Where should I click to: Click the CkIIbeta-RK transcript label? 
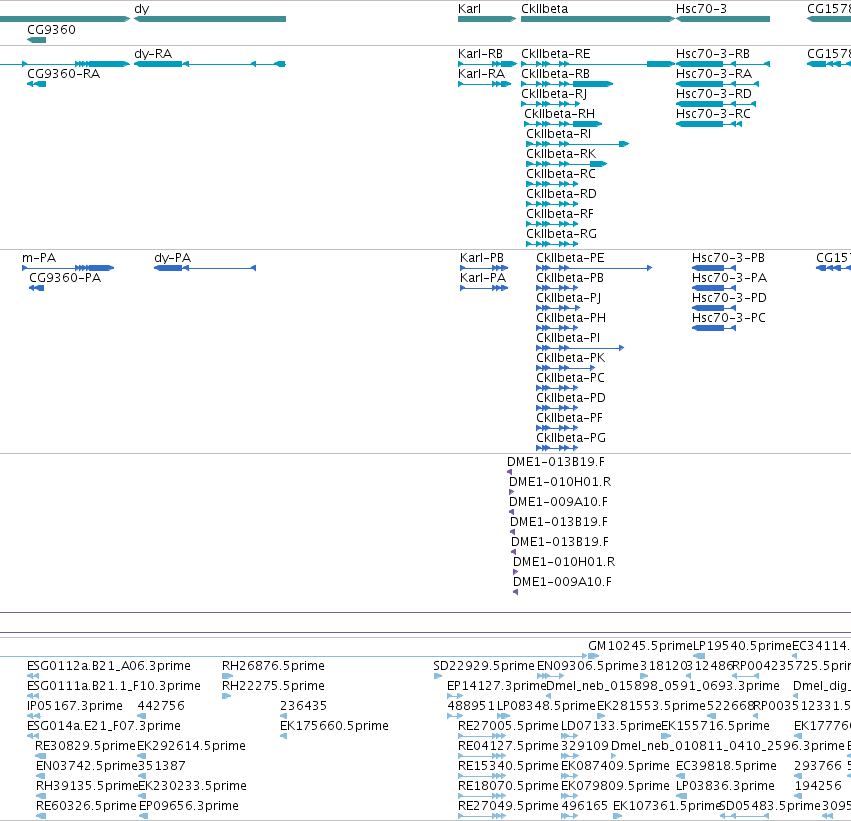(561, 154)
